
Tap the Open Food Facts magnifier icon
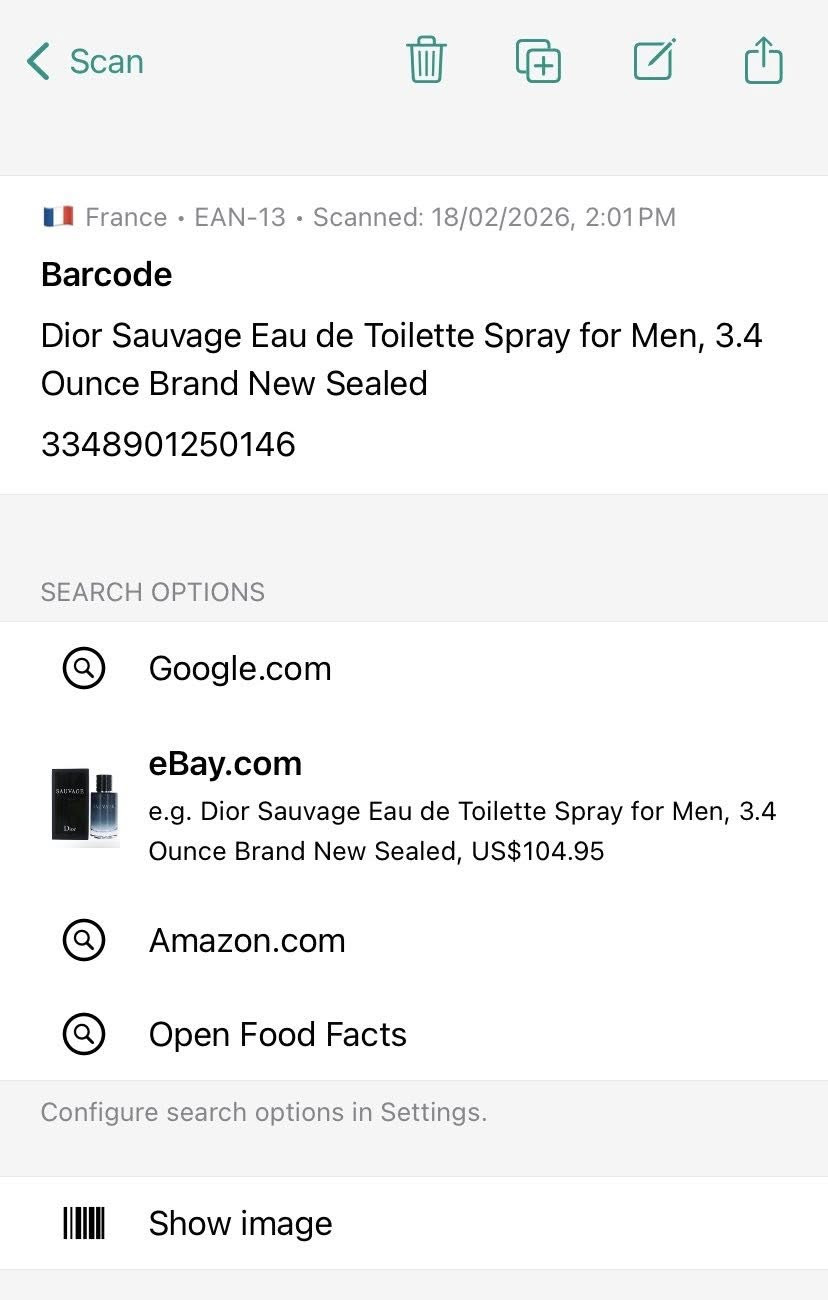click(x=84, y=1034)
